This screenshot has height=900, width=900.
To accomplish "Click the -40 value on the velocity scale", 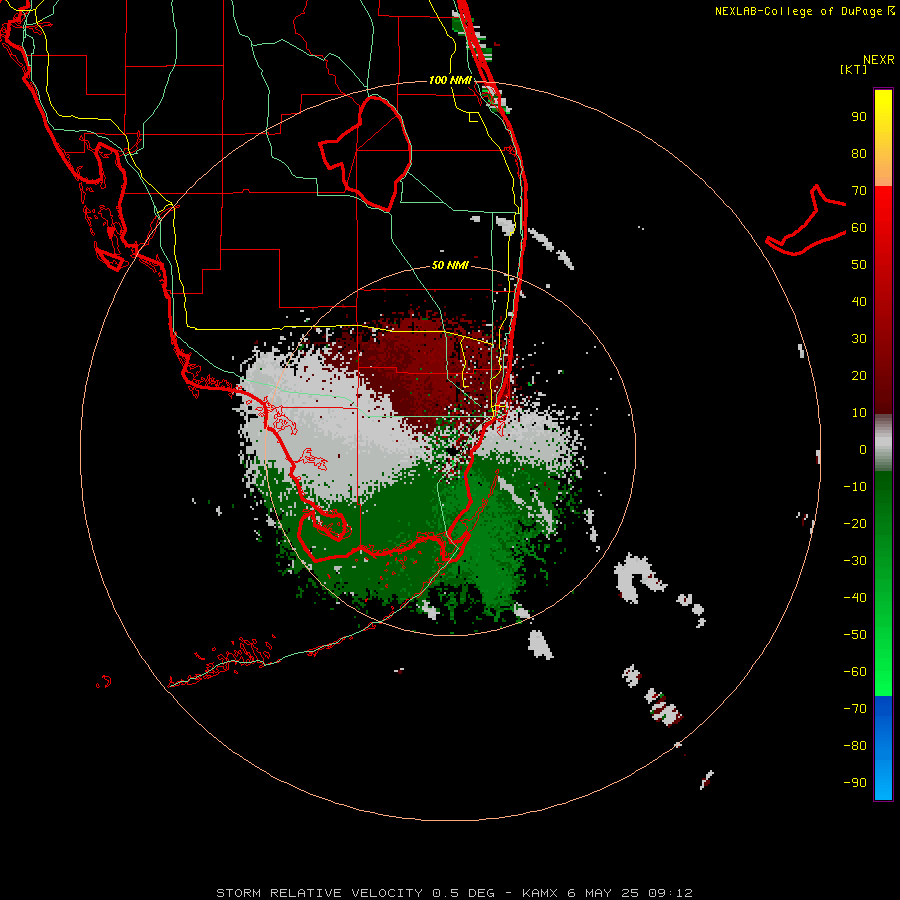I will (x=855, y=598).
